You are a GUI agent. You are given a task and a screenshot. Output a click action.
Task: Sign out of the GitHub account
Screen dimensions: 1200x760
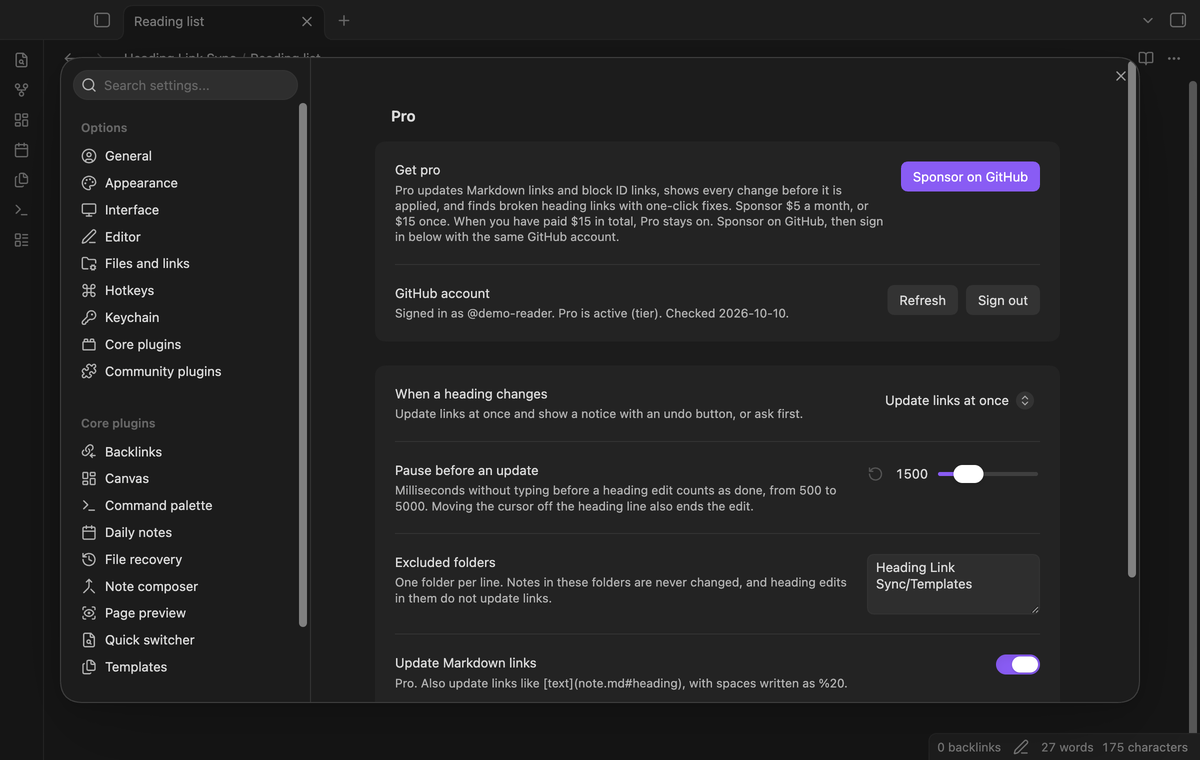(x=1003, y=300)
